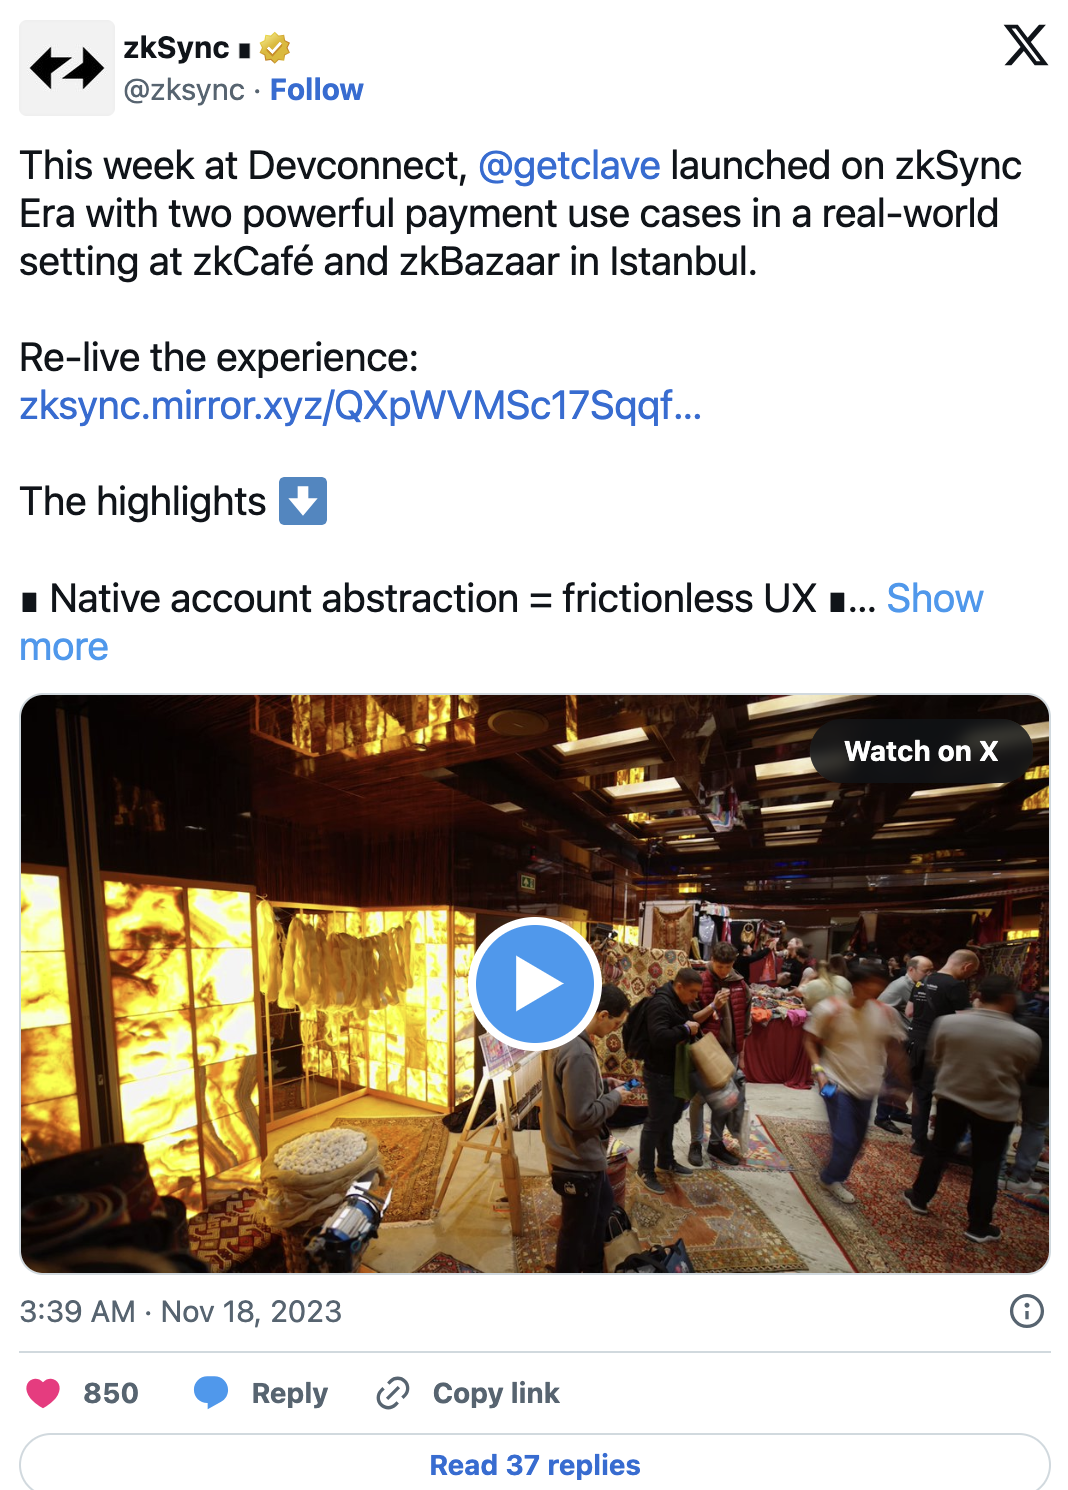Open the 3:39 AM Nov 18 timestamp
Screen dimensions: 1068x1490
181,1311
